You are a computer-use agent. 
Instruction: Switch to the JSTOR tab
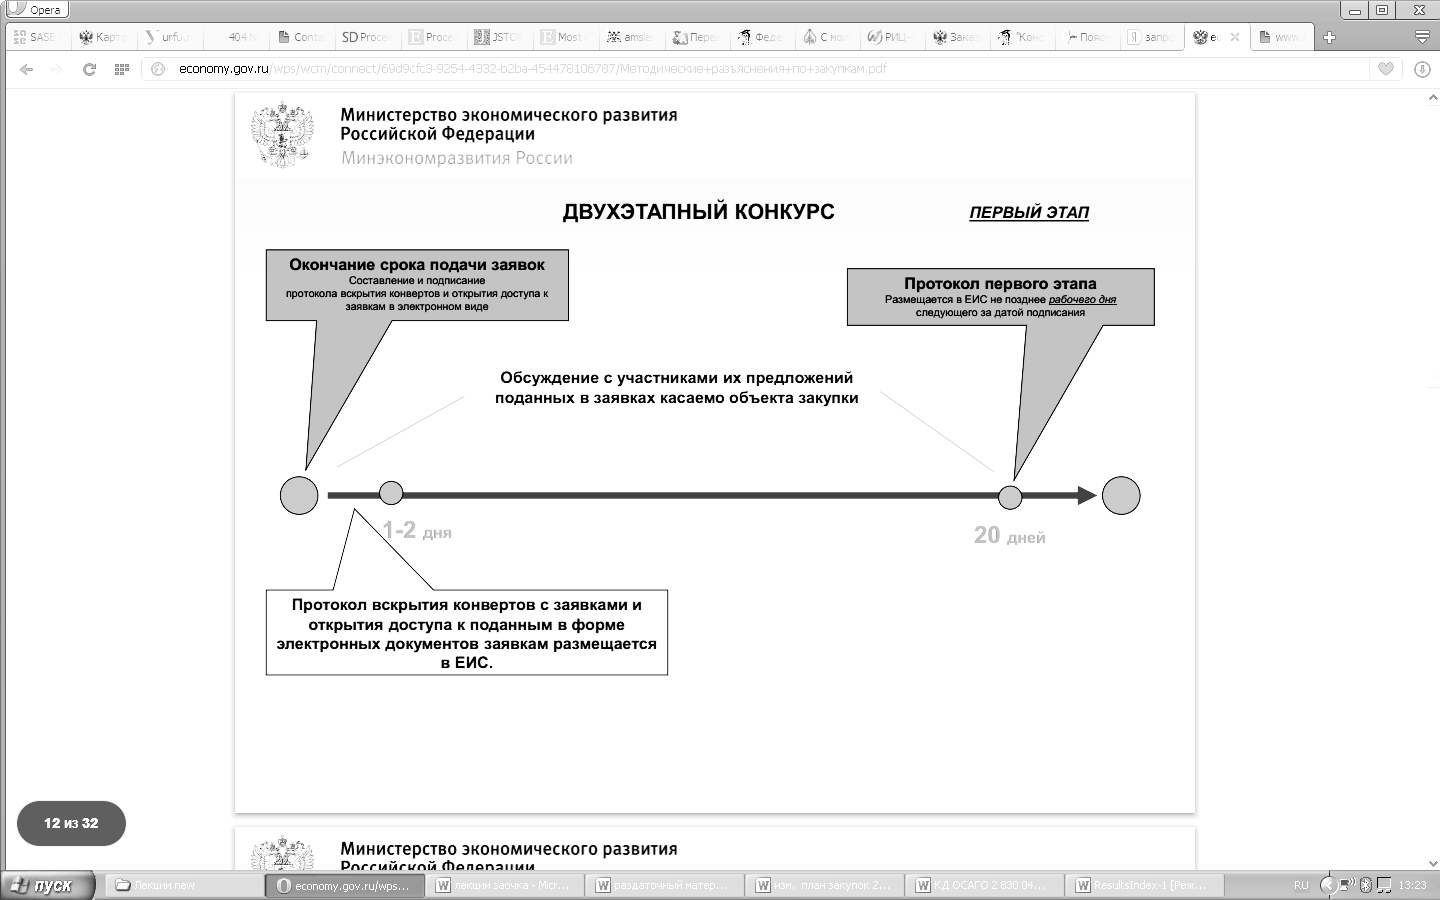pos(498,37)
